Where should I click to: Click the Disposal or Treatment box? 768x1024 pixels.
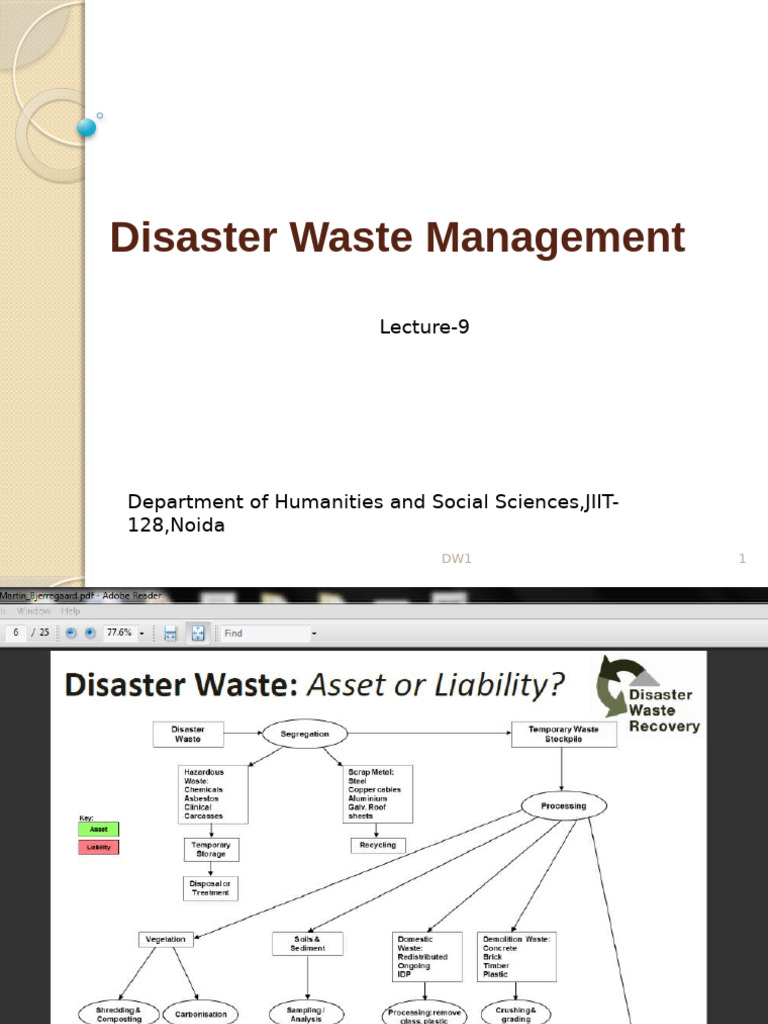click(210, 888)
